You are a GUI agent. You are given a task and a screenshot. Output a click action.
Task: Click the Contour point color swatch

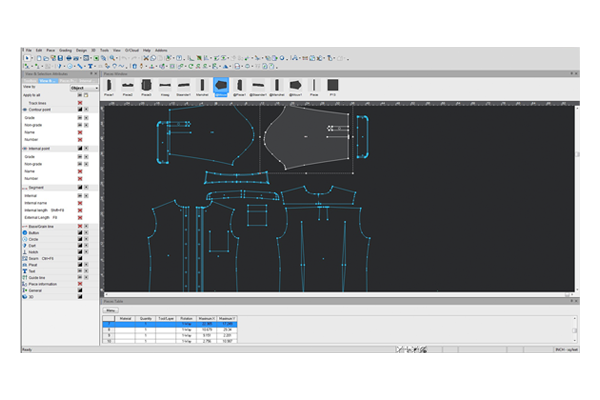(x=78, y=110)
